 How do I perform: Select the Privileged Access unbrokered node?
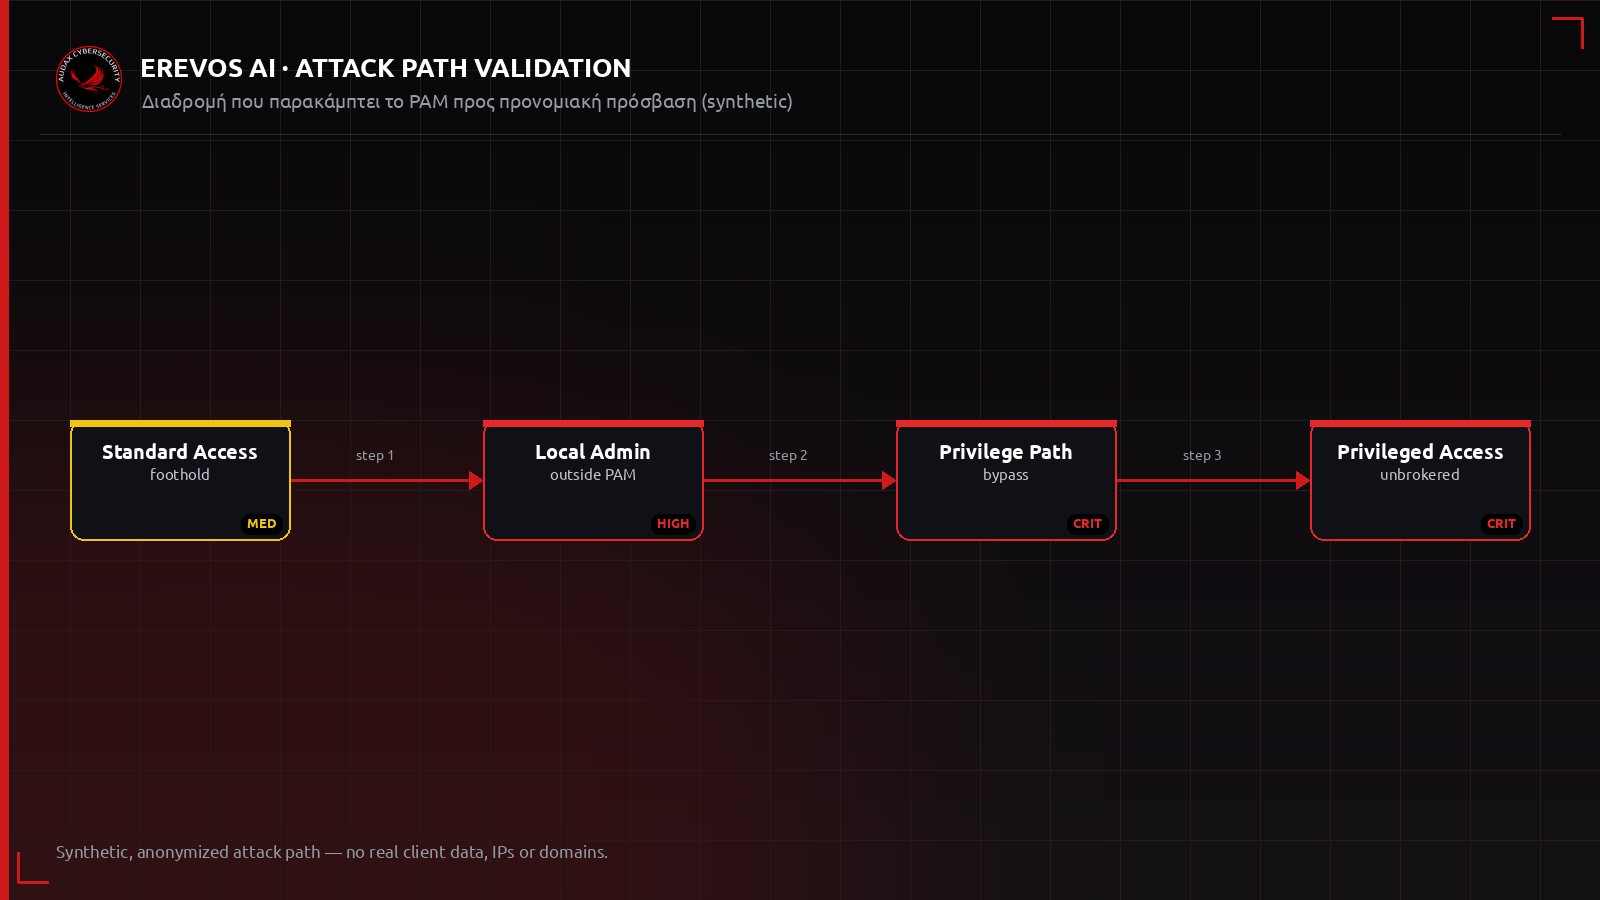(1420, 481)
